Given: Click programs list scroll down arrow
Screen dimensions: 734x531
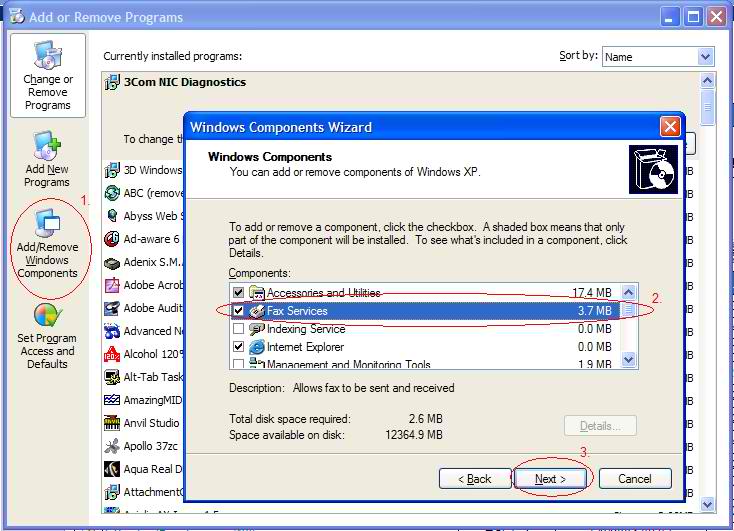Looking at the screenshot, I should point(707,505).
